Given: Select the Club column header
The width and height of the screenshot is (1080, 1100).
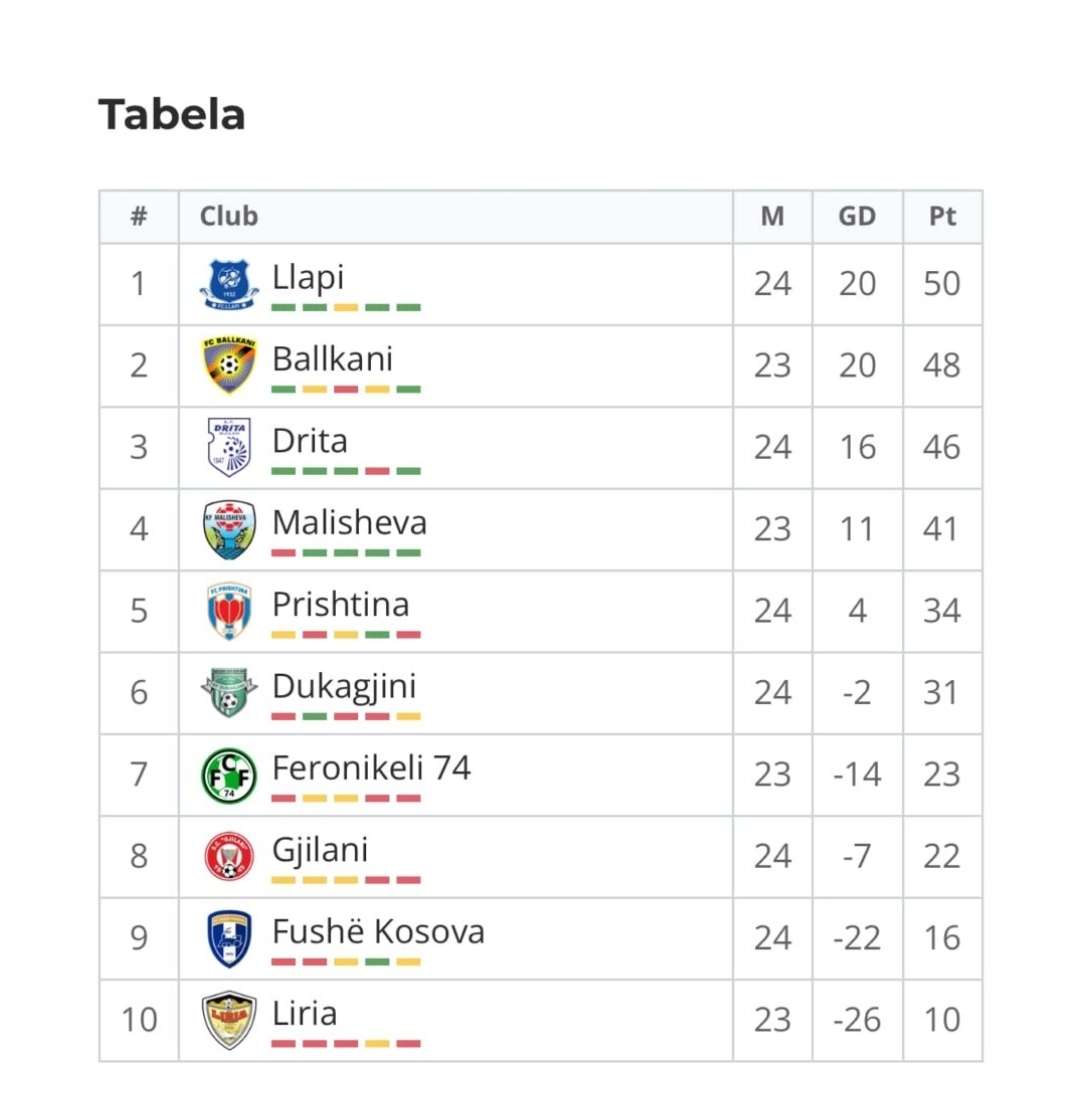Looking at the screenshot, I should tap(229, 216).
